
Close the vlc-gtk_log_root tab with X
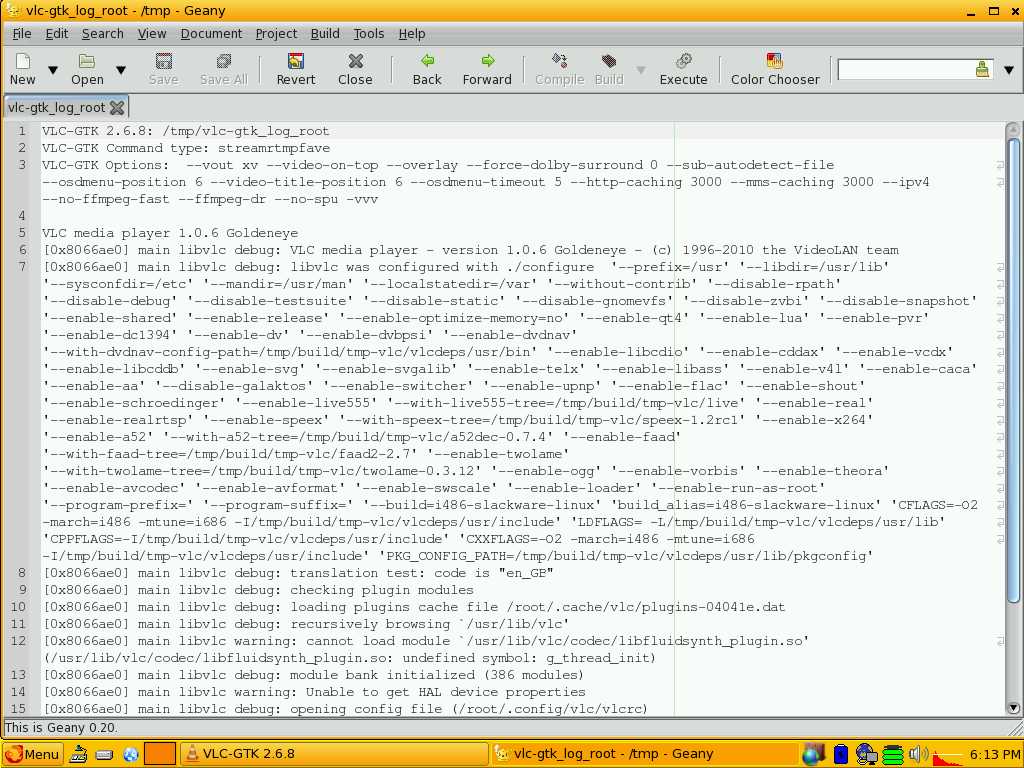click(117, 107)
